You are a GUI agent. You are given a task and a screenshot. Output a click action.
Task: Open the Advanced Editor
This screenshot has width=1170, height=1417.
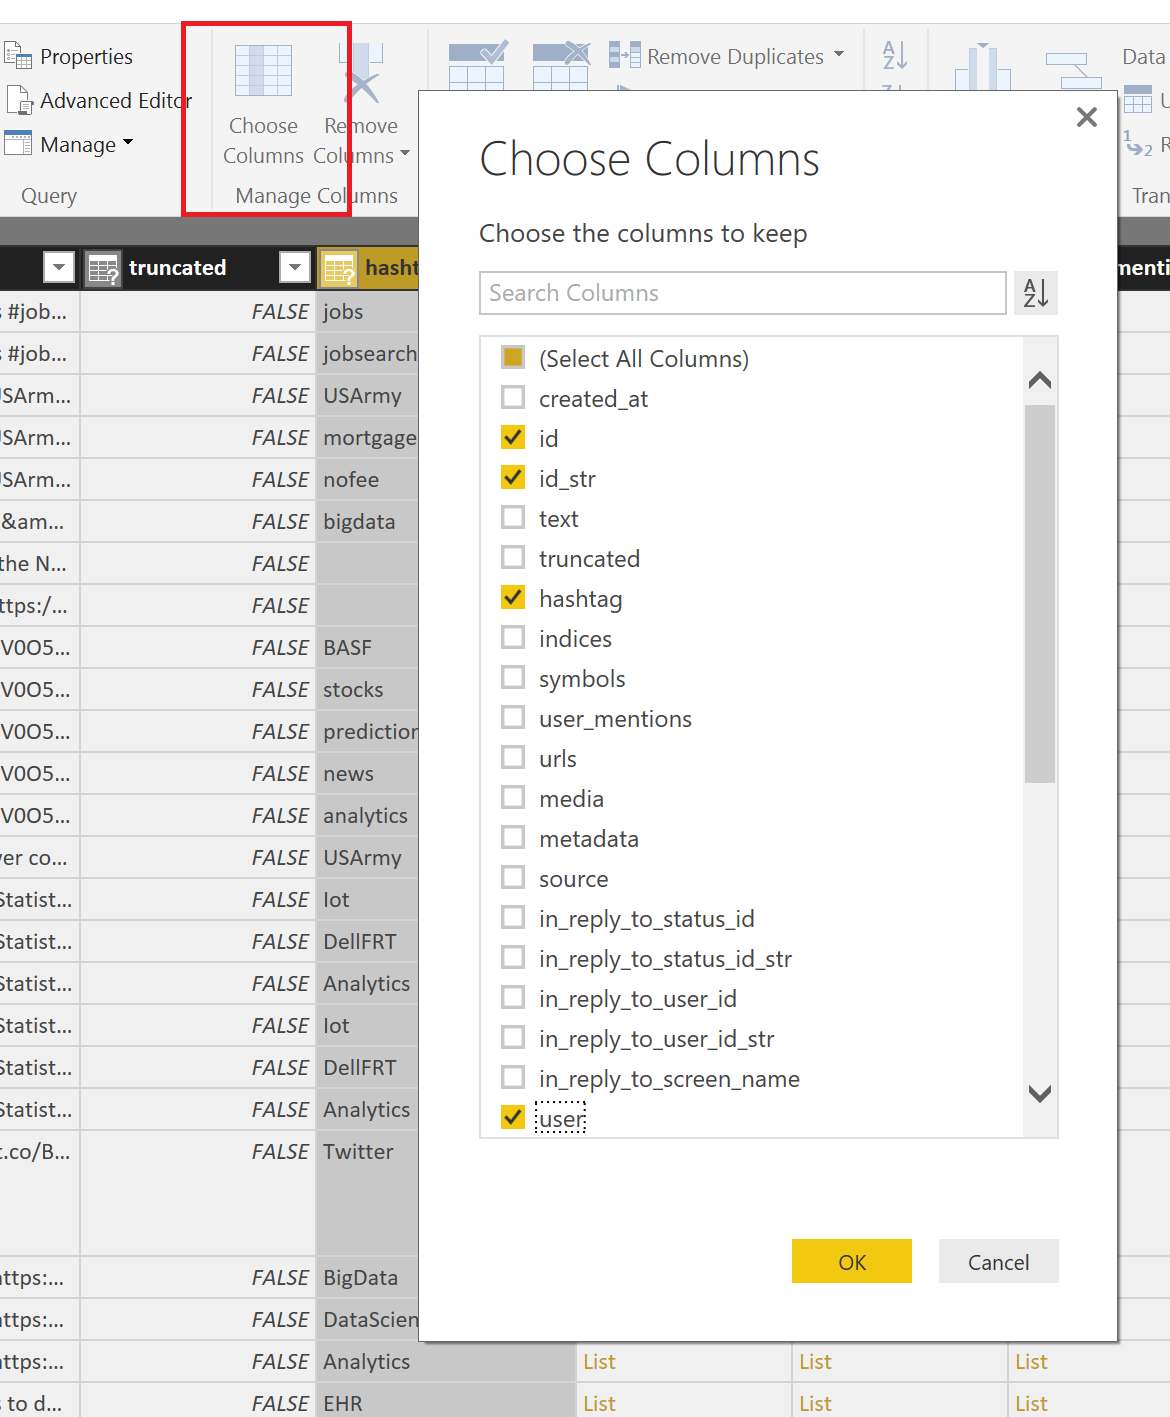(99, 101)
